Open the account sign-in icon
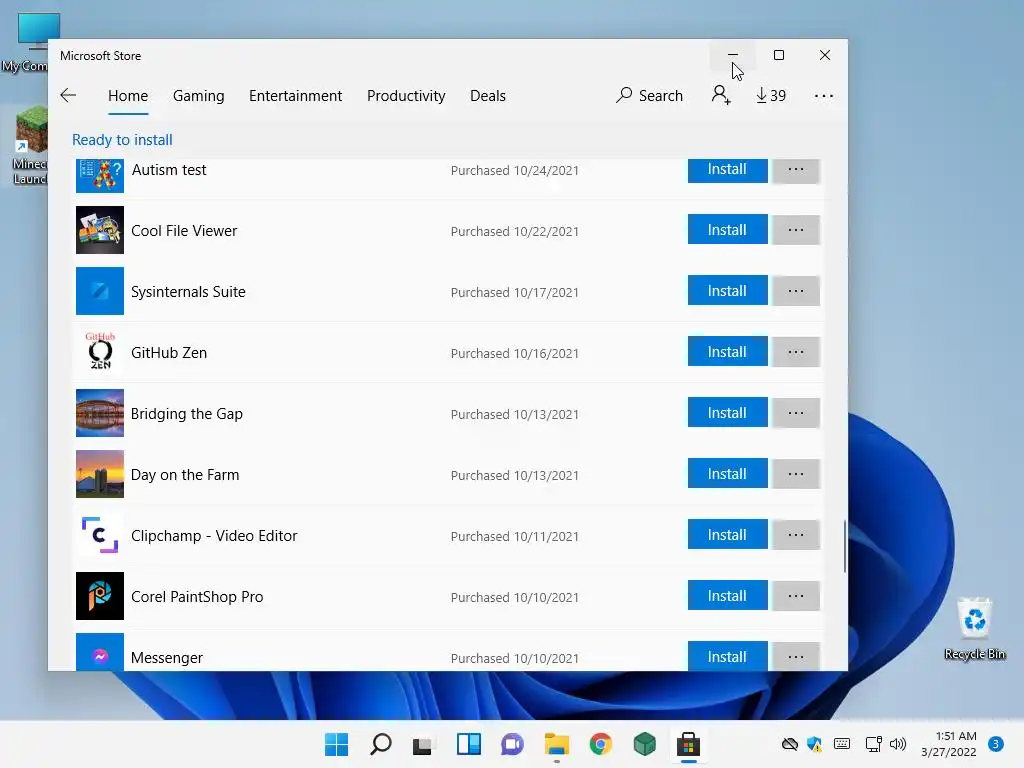 pyautogui.click(x=720, y=95)
